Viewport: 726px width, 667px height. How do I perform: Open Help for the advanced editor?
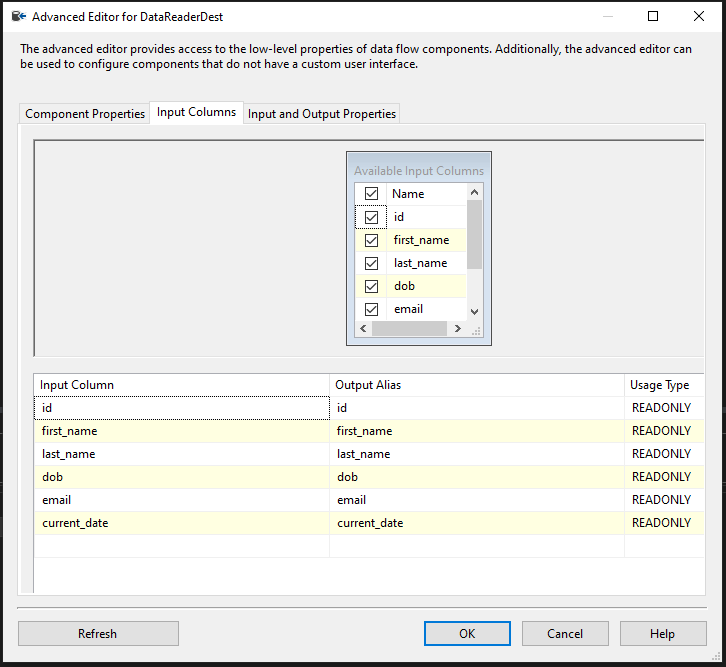(662, 633)
